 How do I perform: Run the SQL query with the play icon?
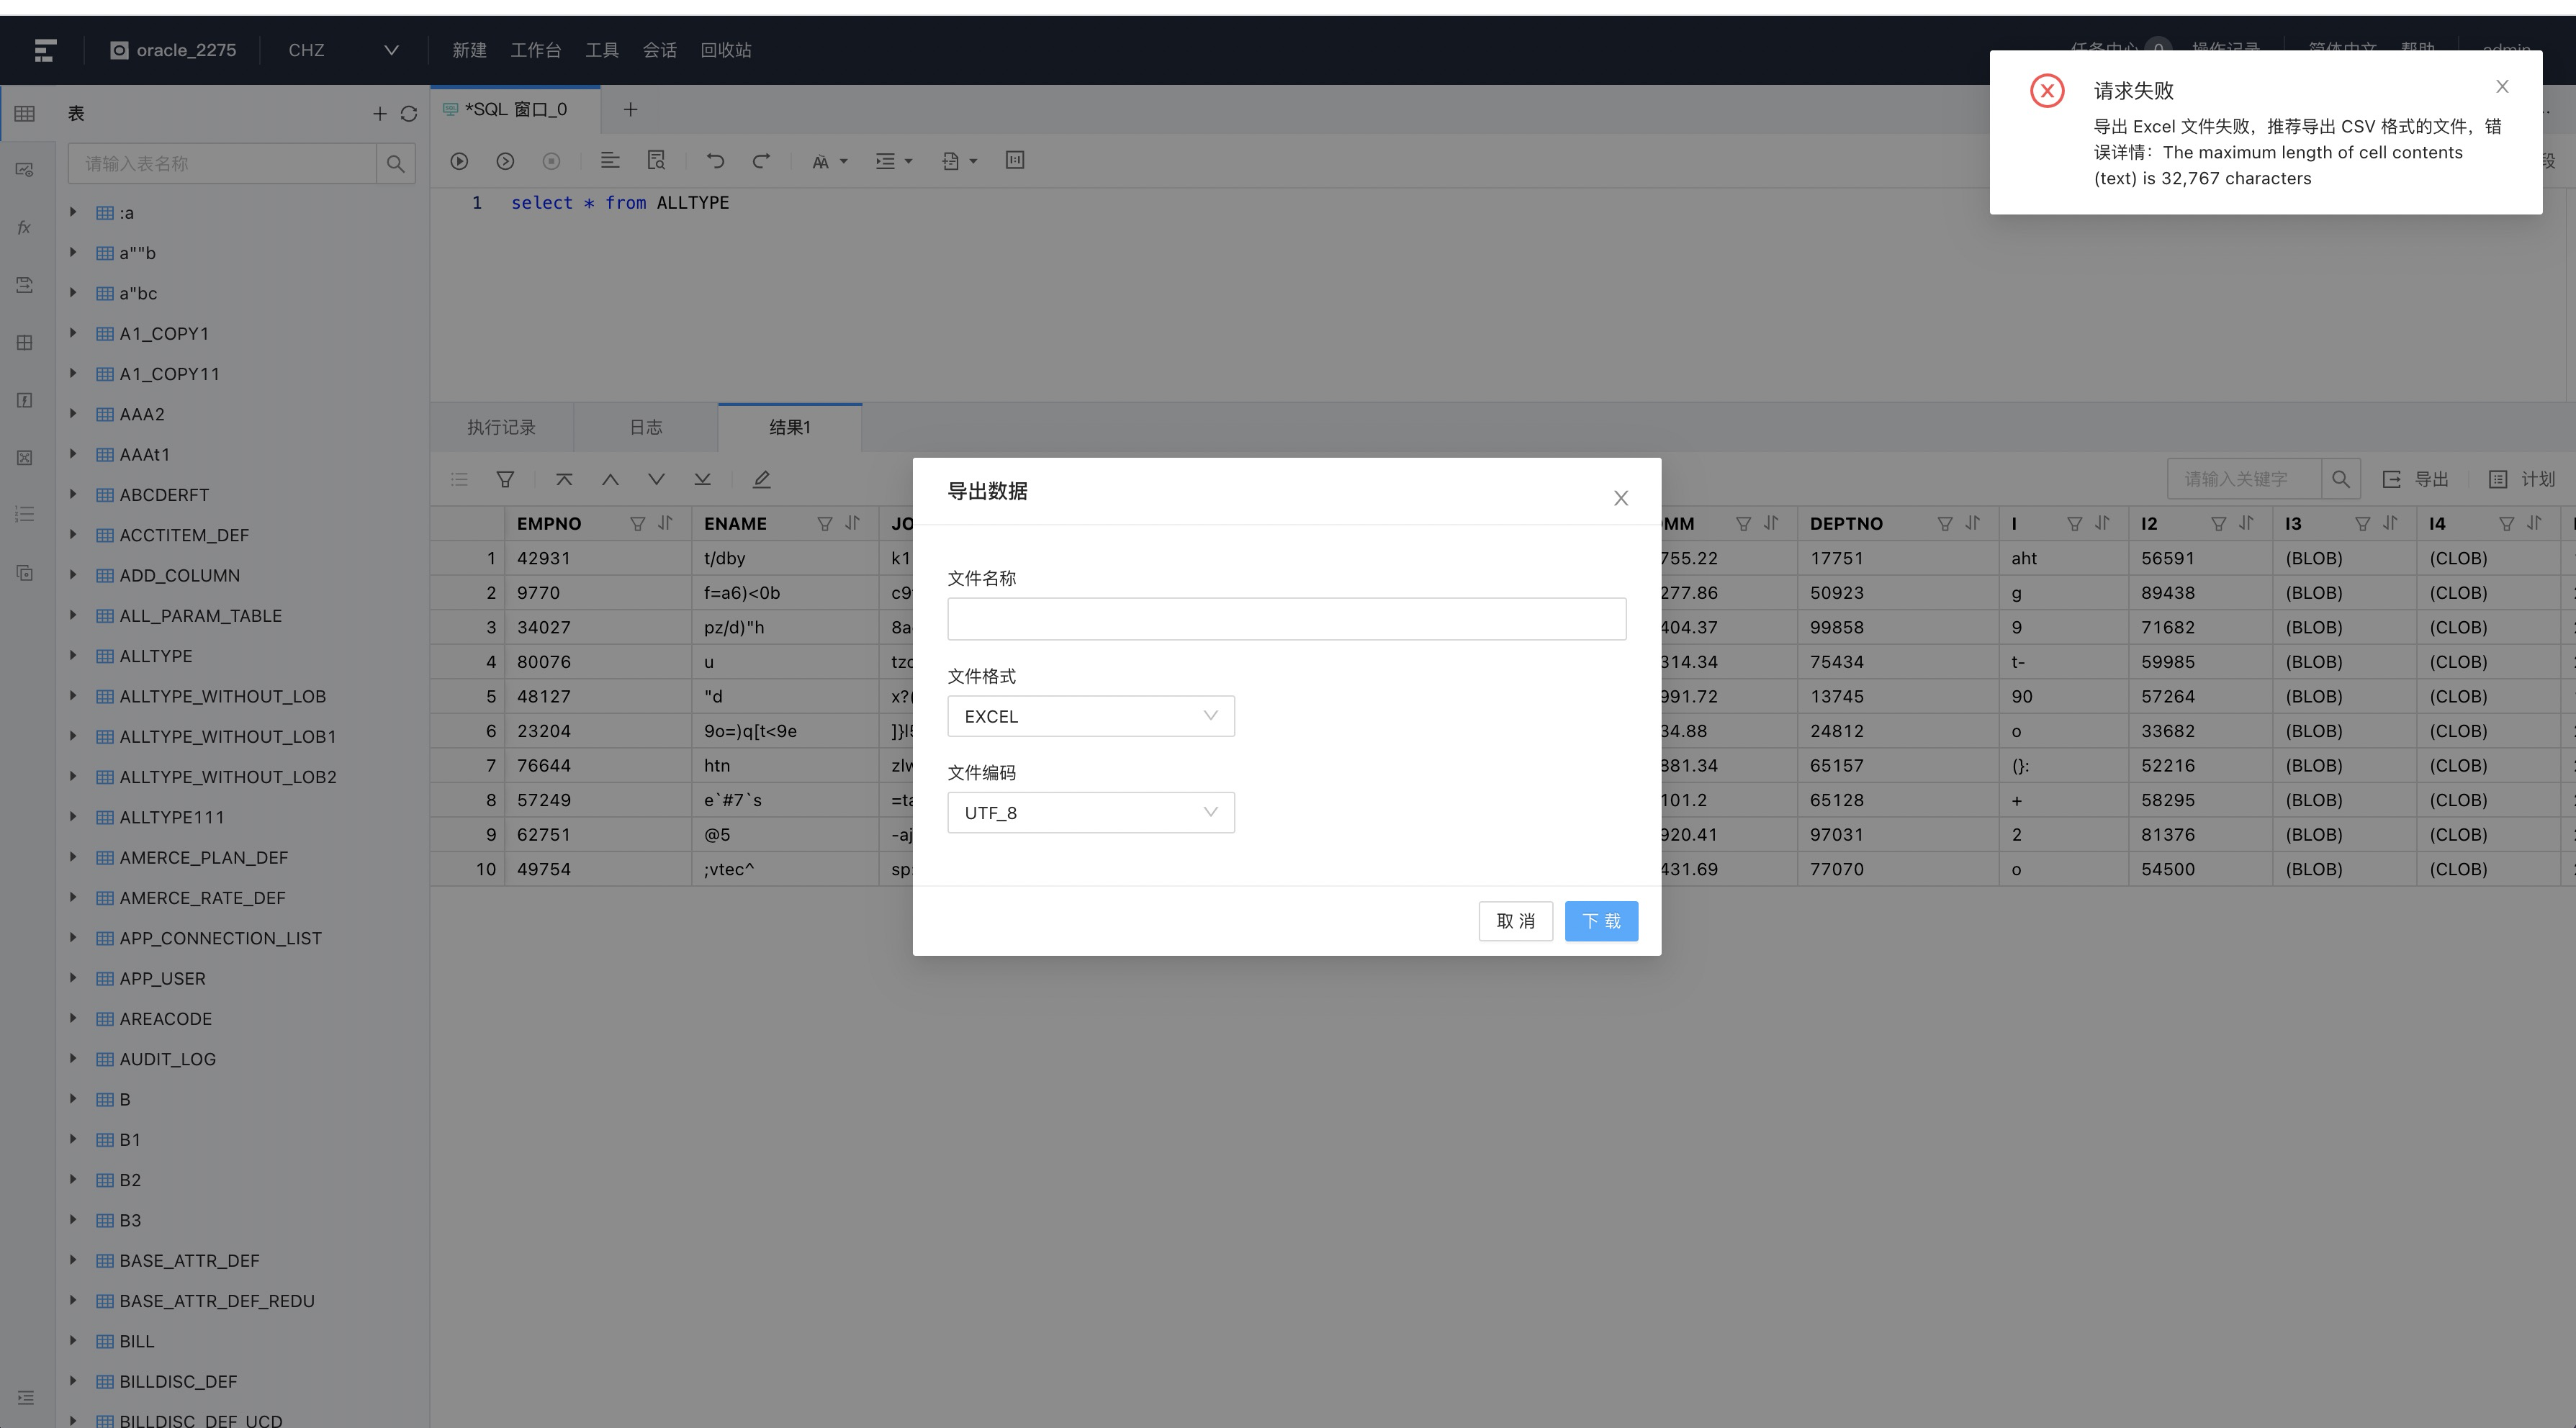click(459, 160)
